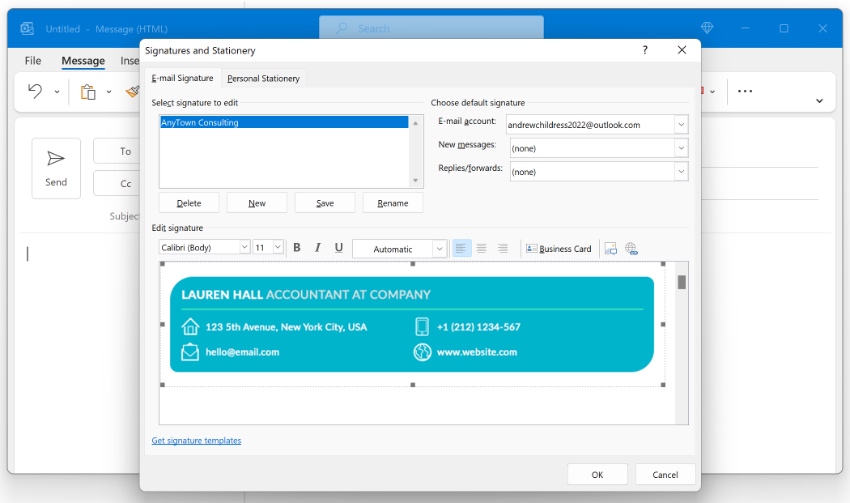The height and width of the screenshot is (503, 850).
Task: Open the Automatic font color dropdown
Action: [x=439, y=249]
